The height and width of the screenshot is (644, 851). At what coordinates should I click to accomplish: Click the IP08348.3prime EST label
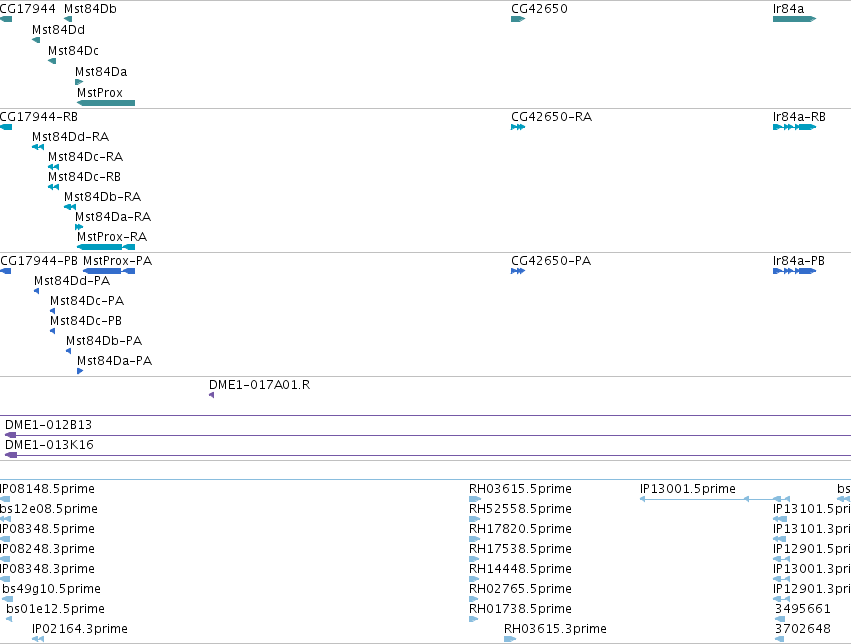(x=47, y=569)
